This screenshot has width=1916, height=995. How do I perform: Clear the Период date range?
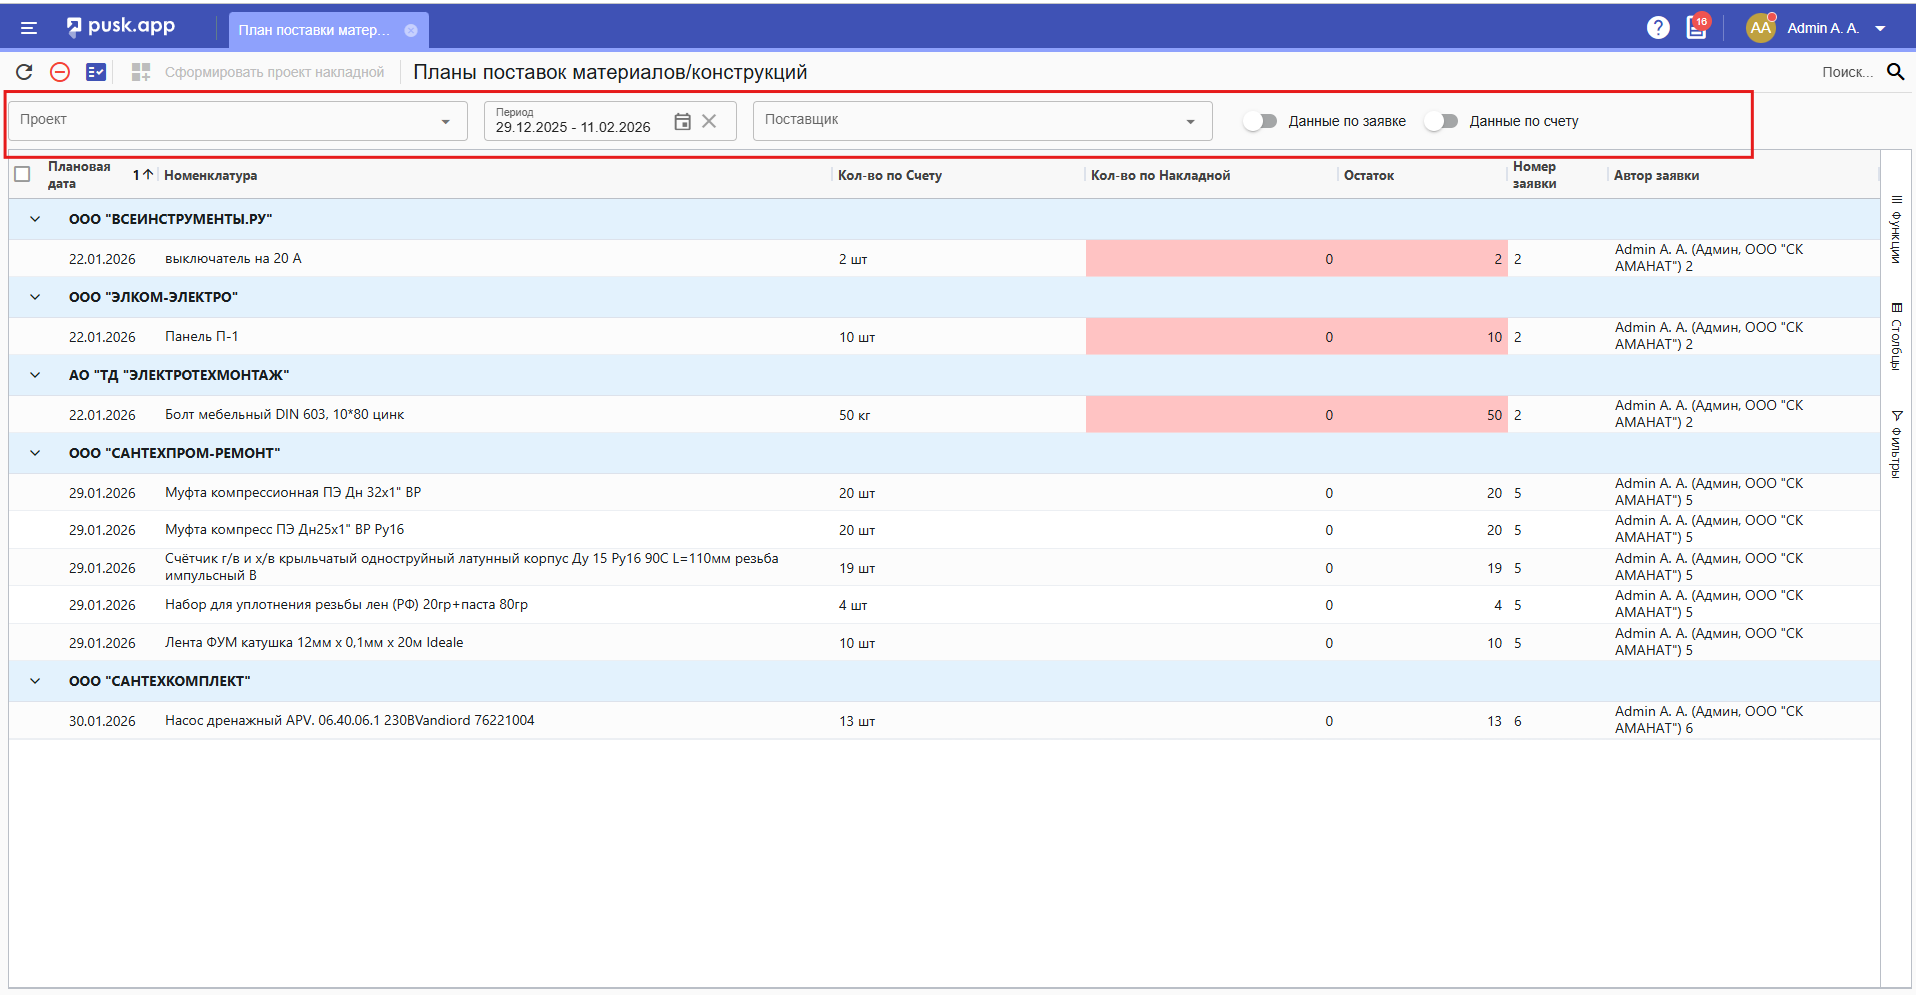[709, 121]
